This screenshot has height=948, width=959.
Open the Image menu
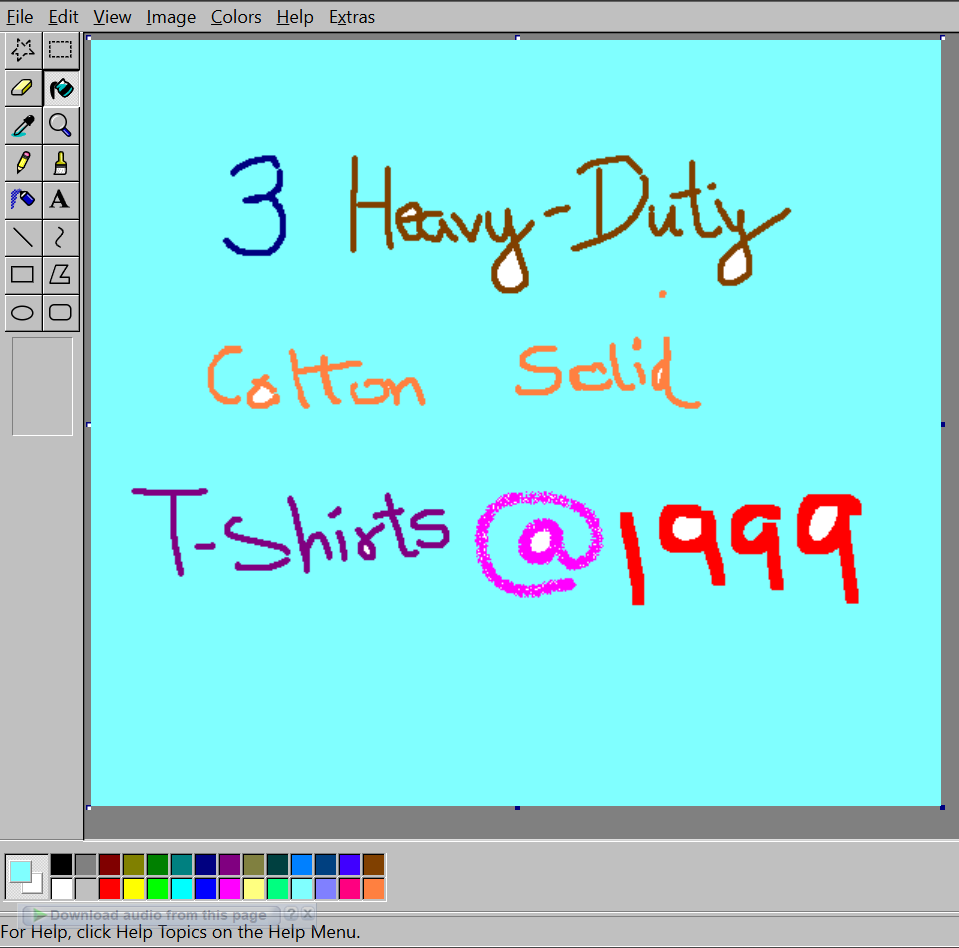coord(171,17)
